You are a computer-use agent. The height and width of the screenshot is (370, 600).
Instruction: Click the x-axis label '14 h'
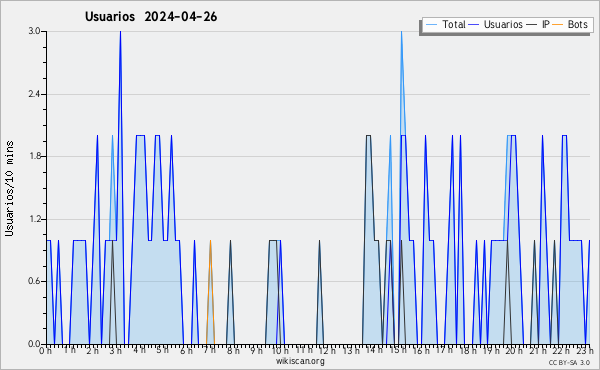point(374,350)
